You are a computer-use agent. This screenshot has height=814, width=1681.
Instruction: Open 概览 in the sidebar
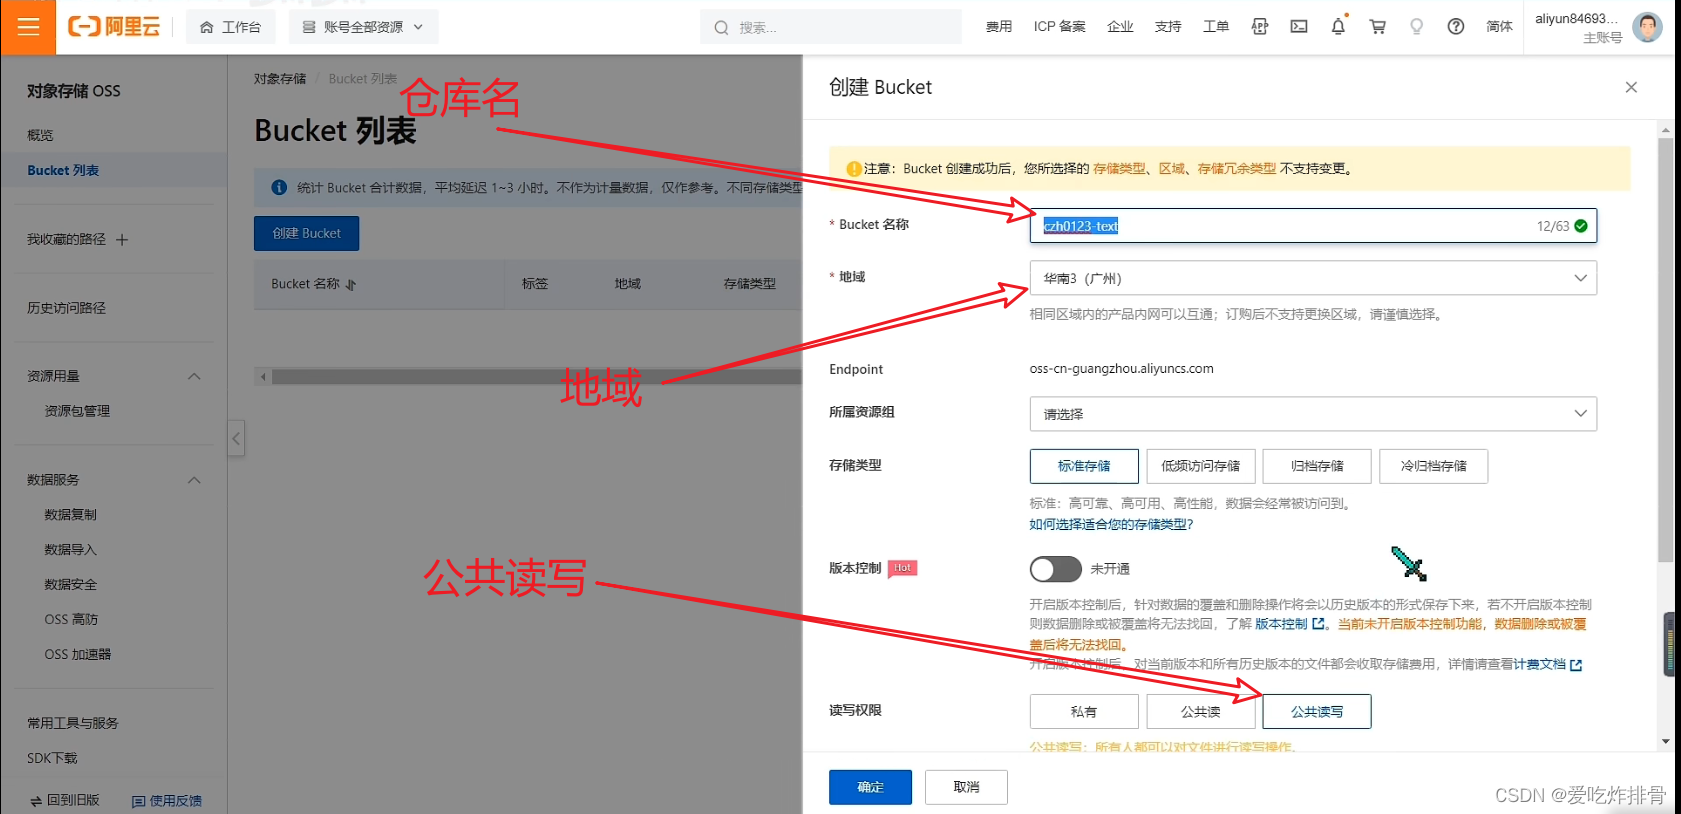tap(40, 135)
